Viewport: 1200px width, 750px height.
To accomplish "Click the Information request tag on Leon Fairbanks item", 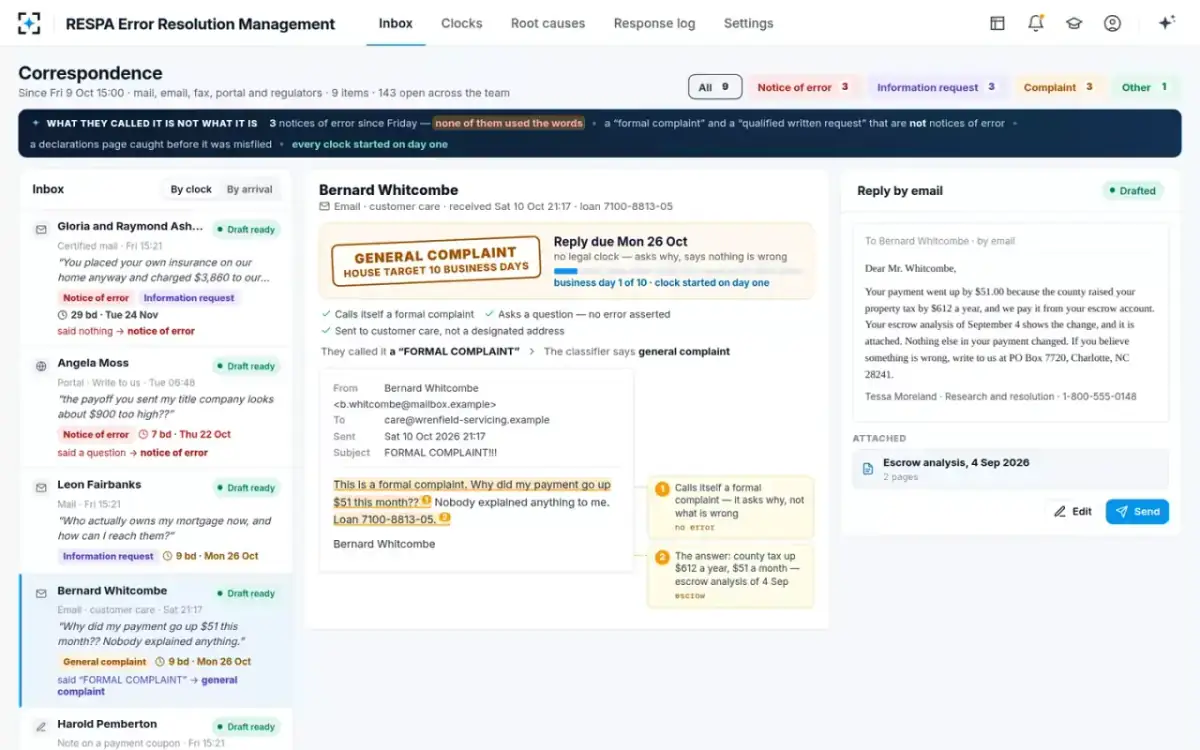I will click(x=108, y=556).
